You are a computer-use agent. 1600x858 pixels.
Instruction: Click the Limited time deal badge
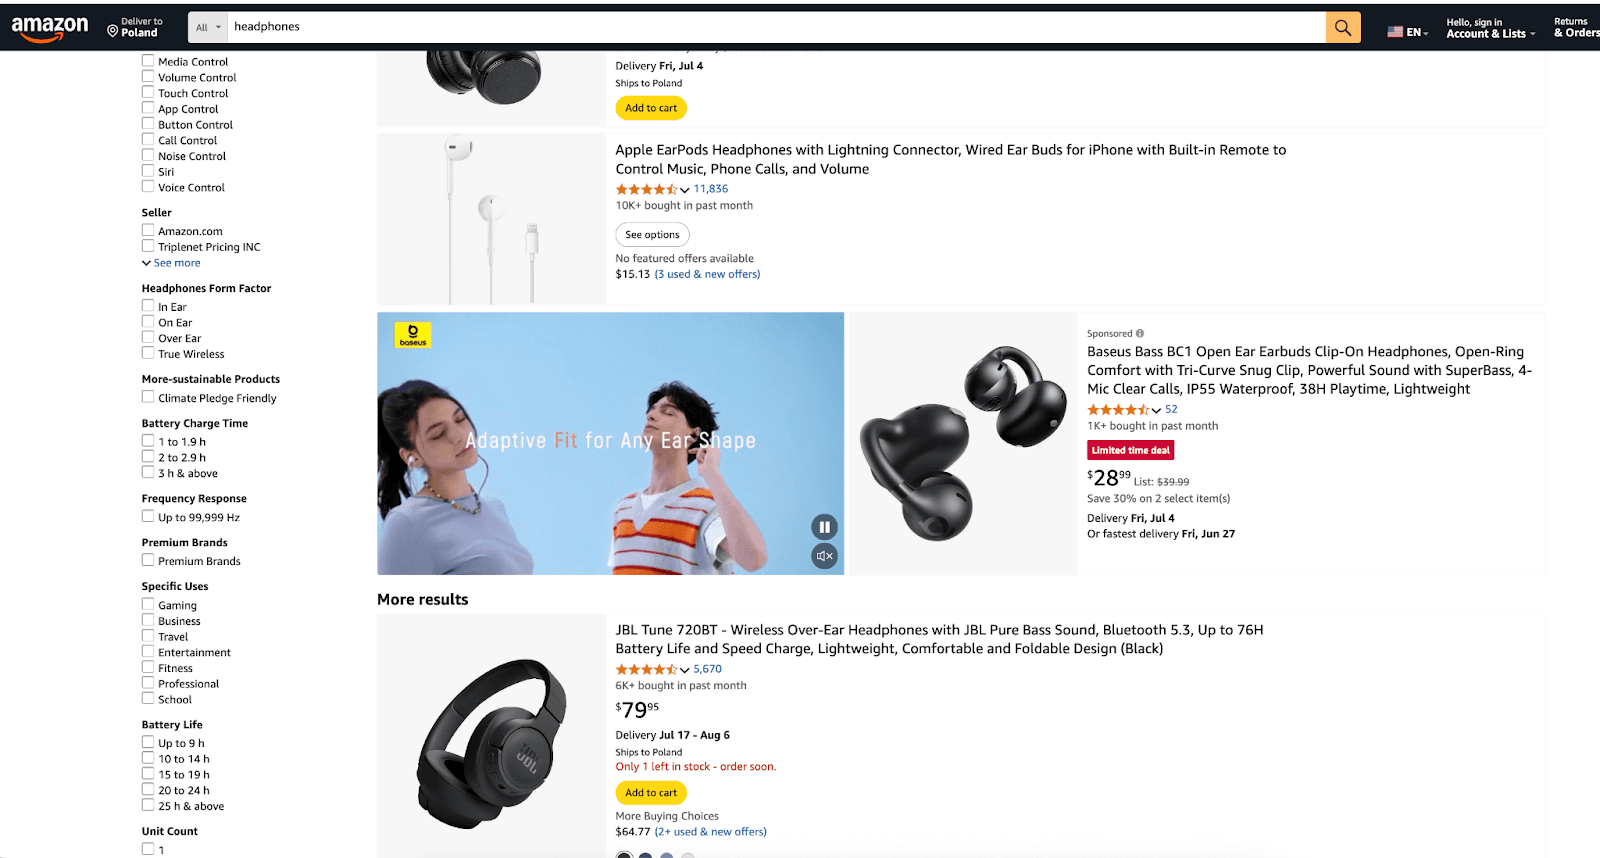coord(1130,450)
